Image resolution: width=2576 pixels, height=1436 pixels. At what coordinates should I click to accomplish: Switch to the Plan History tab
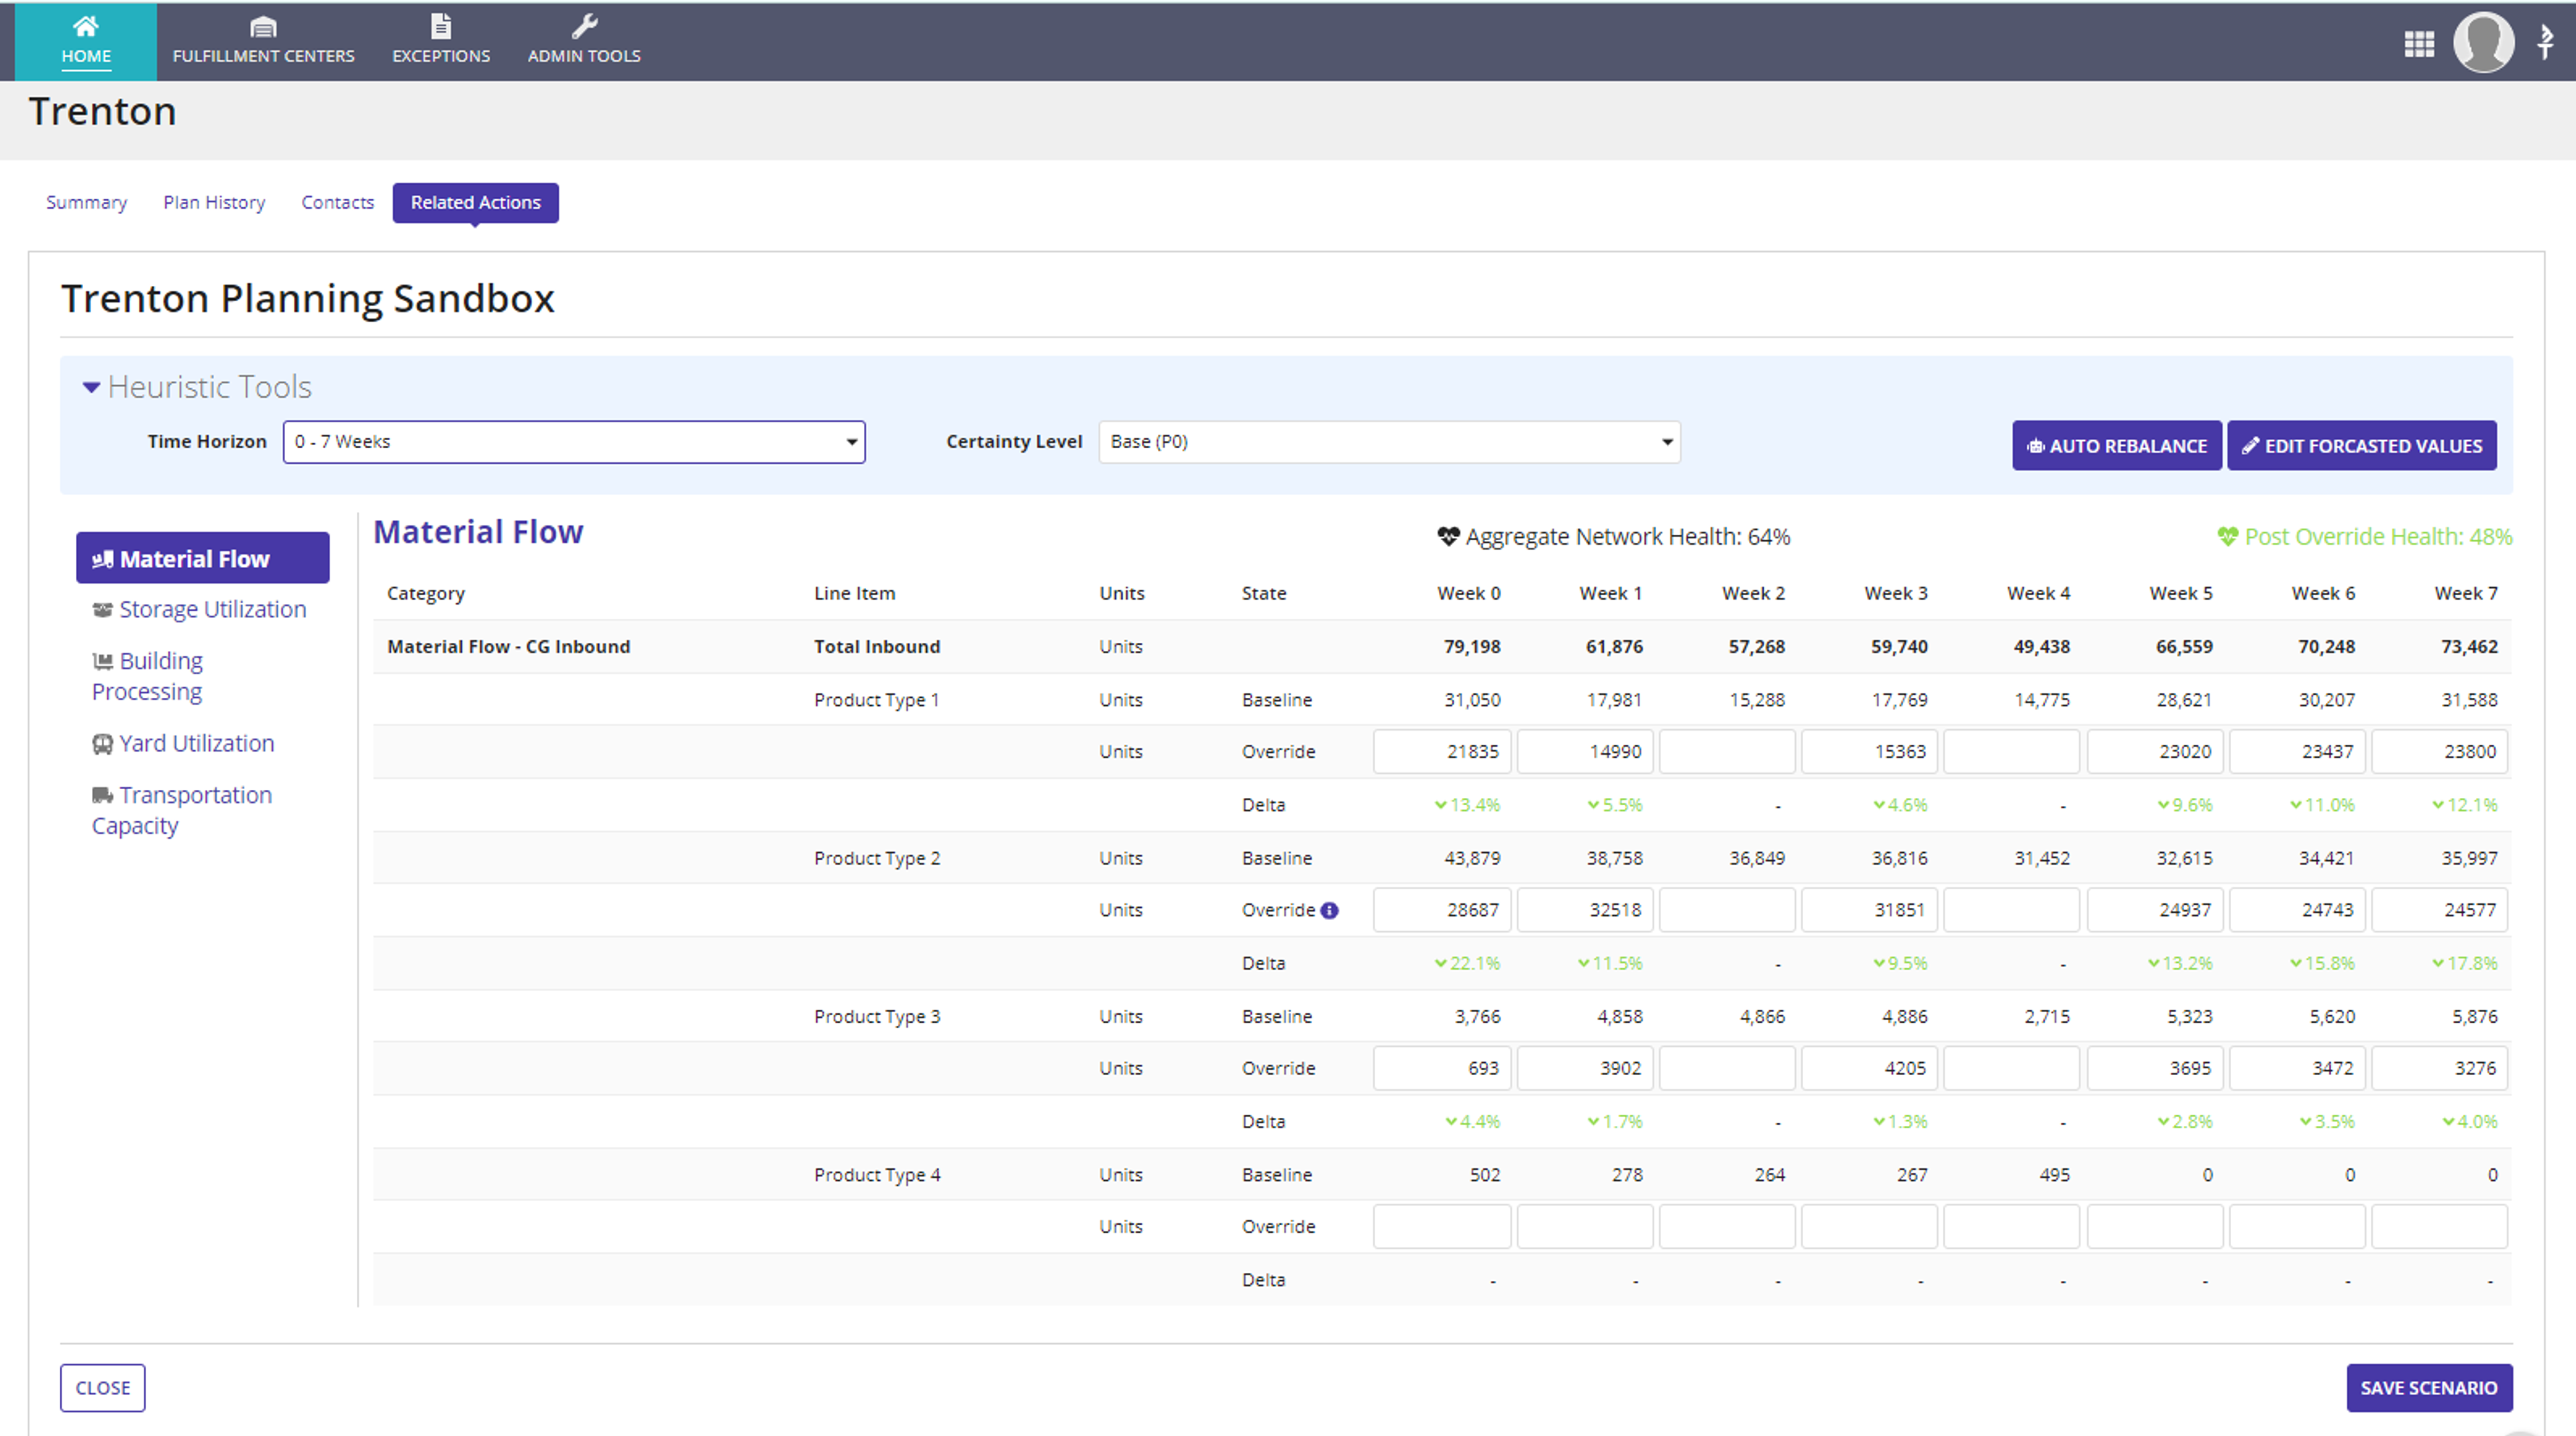point(214,202)
